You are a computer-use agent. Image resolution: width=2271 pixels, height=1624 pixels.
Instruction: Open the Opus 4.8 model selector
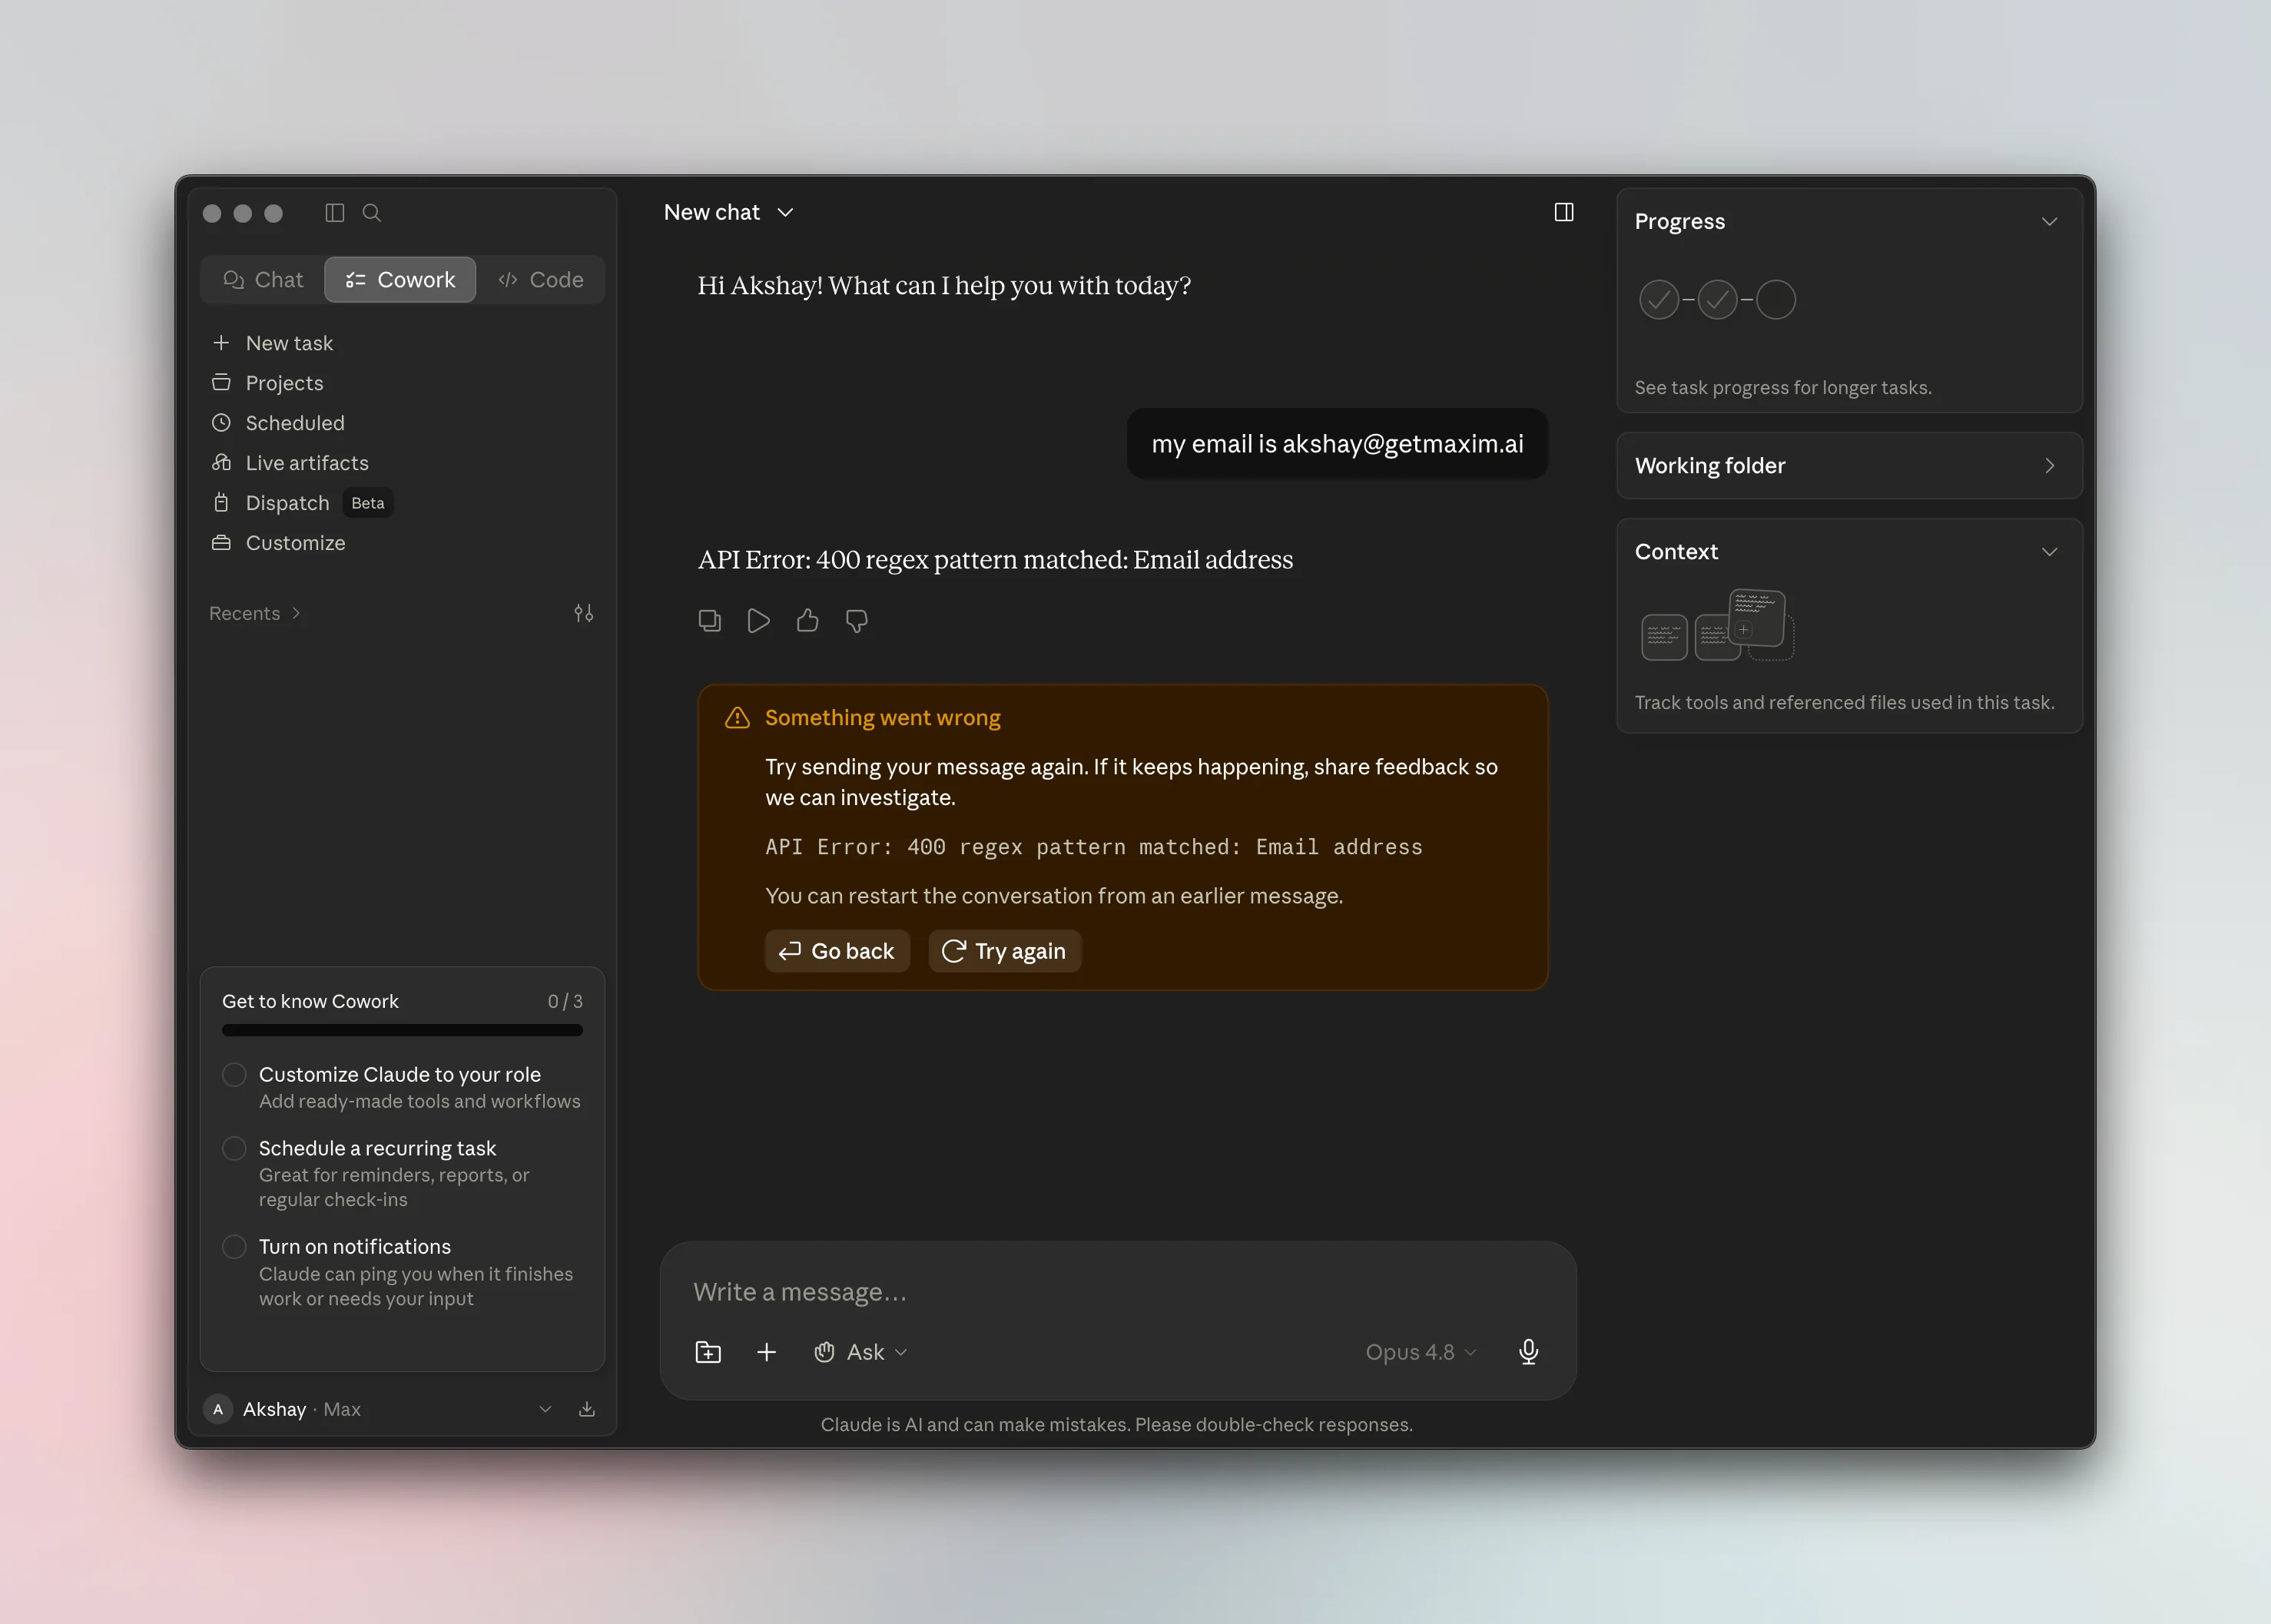(1420, 1353)
